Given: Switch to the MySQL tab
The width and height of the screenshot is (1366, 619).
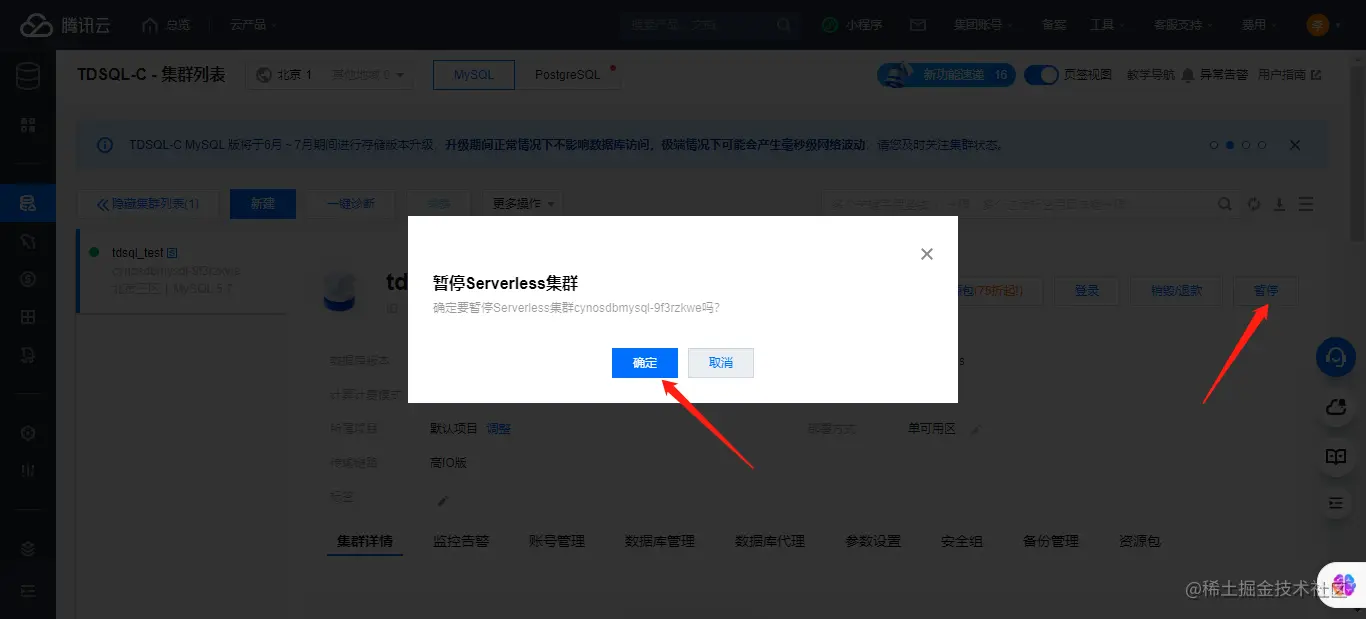Looking at the screenshot, I should [x=474, y=75].
